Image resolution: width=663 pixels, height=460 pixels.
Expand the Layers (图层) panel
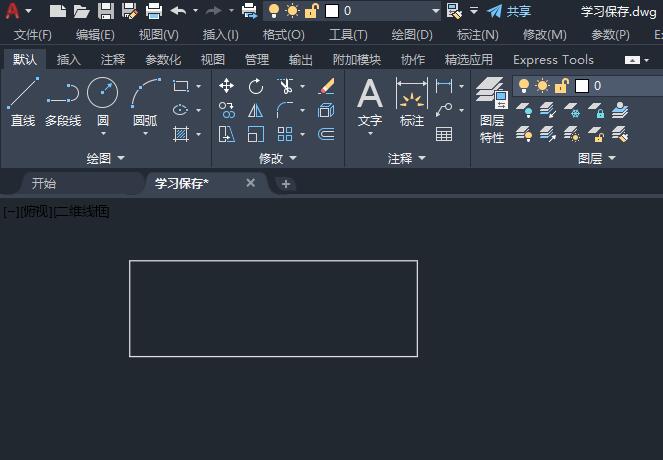click(x=597, y=159)
